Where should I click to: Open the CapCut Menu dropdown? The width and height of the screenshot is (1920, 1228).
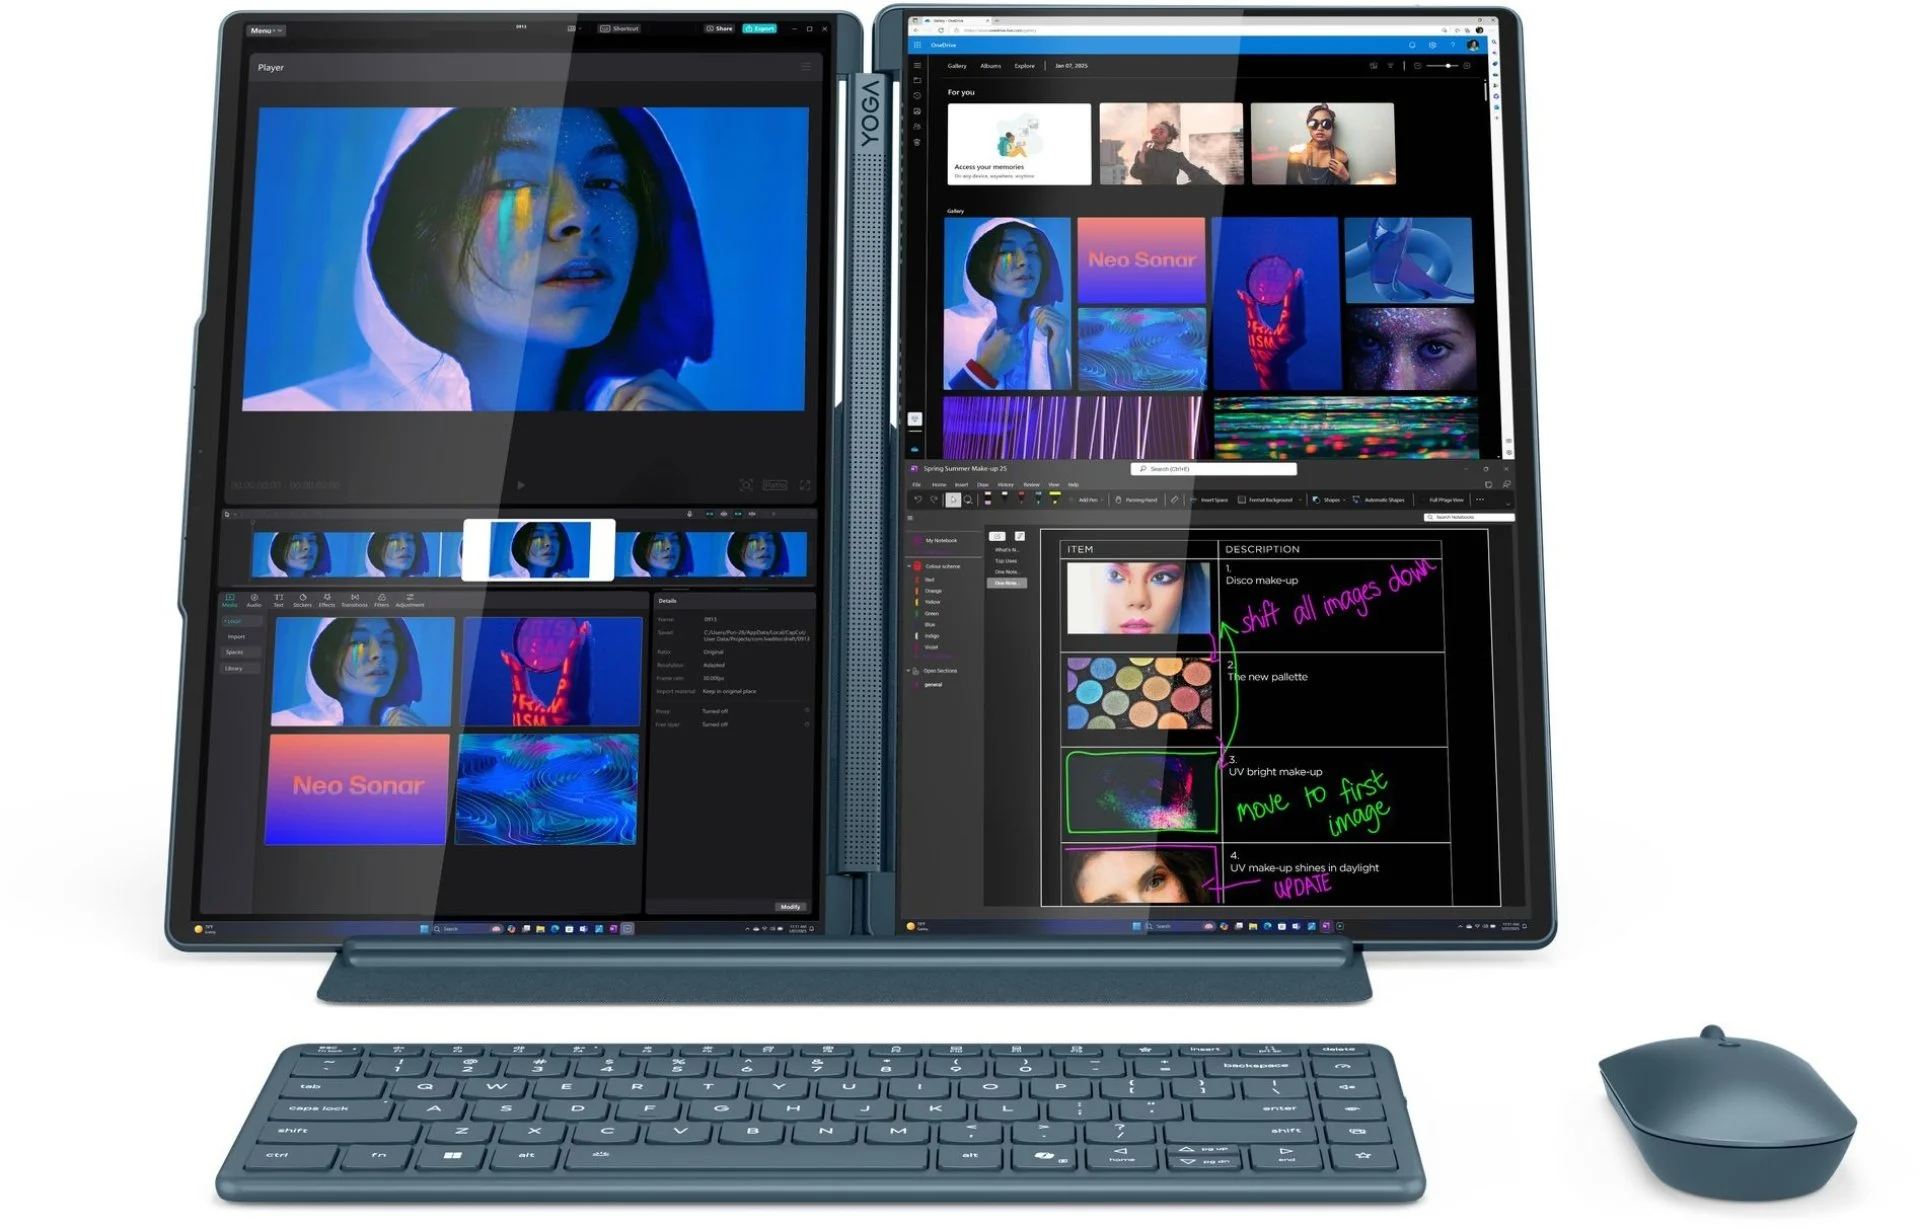click(x=266, y=31)
